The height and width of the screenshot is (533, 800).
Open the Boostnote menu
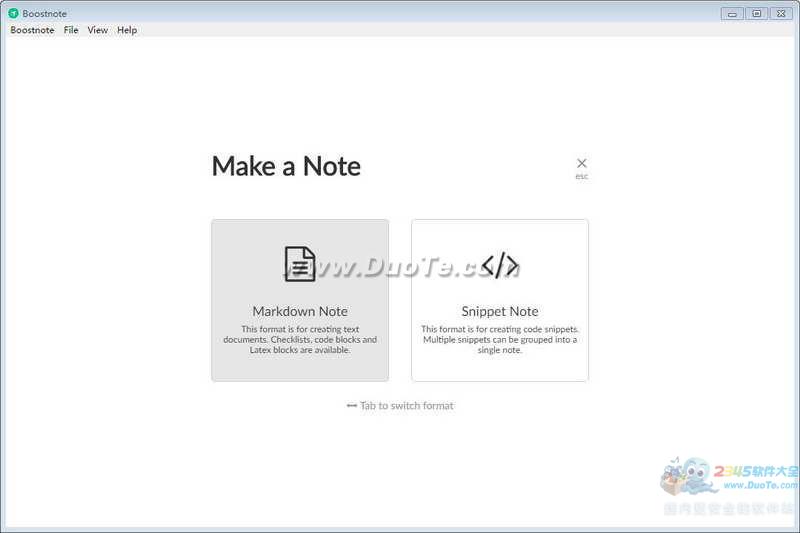point(32,30)
